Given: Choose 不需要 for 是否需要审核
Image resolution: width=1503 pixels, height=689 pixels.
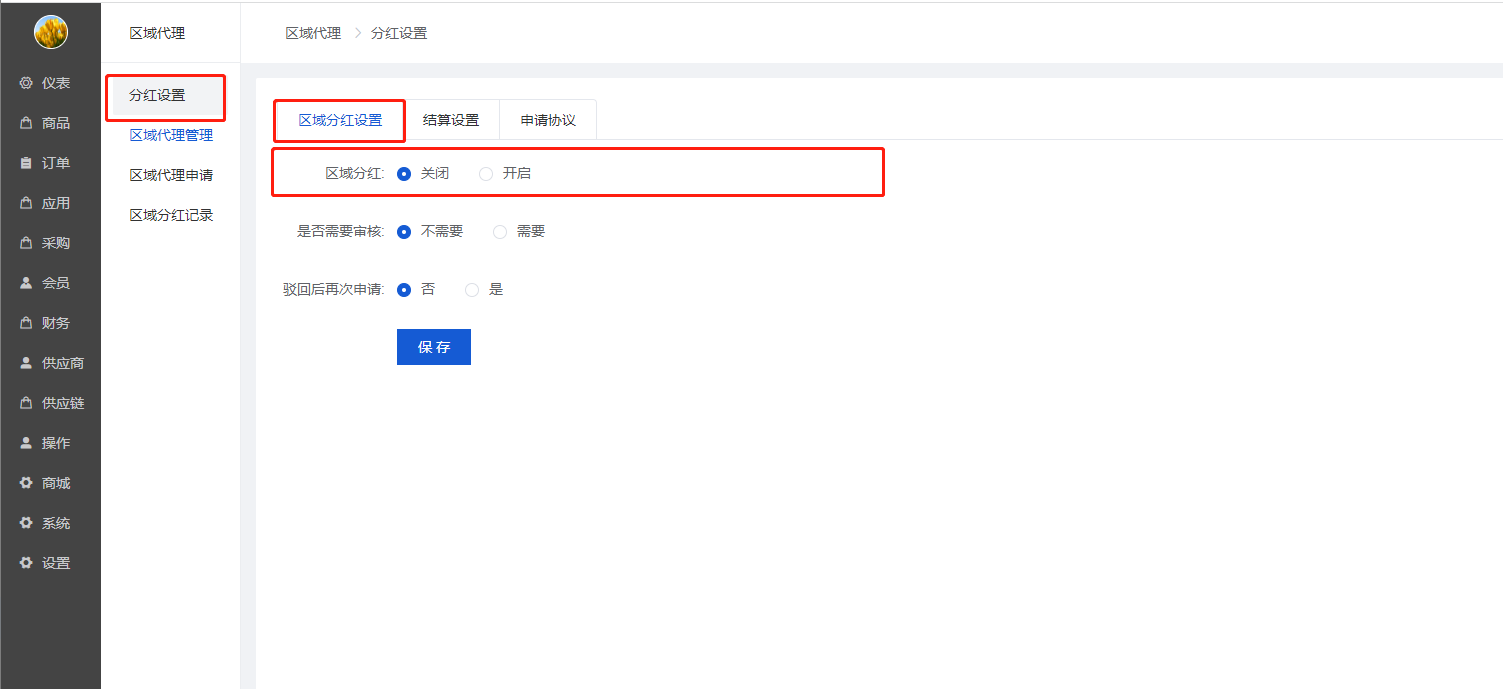Looking at the screenshot, I should [x=404, y=232].
